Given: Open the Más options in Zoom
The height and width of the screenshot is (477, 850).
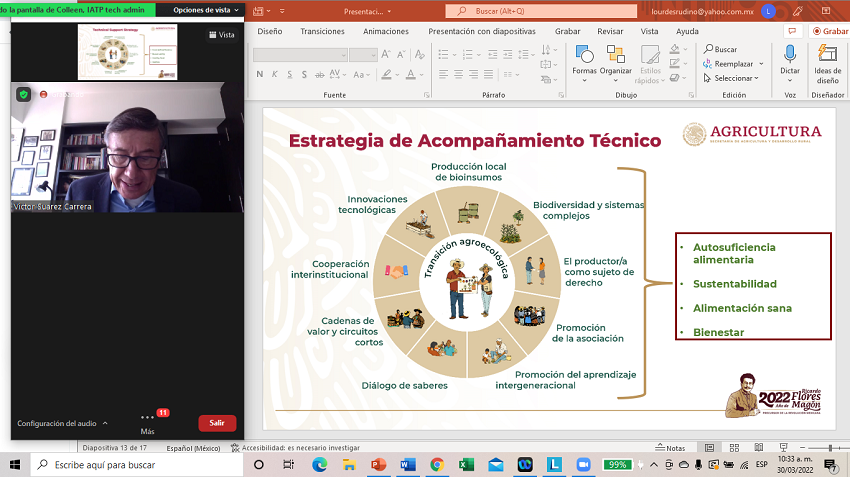Looking at the screenshot, I should click(x=148, y=423).
